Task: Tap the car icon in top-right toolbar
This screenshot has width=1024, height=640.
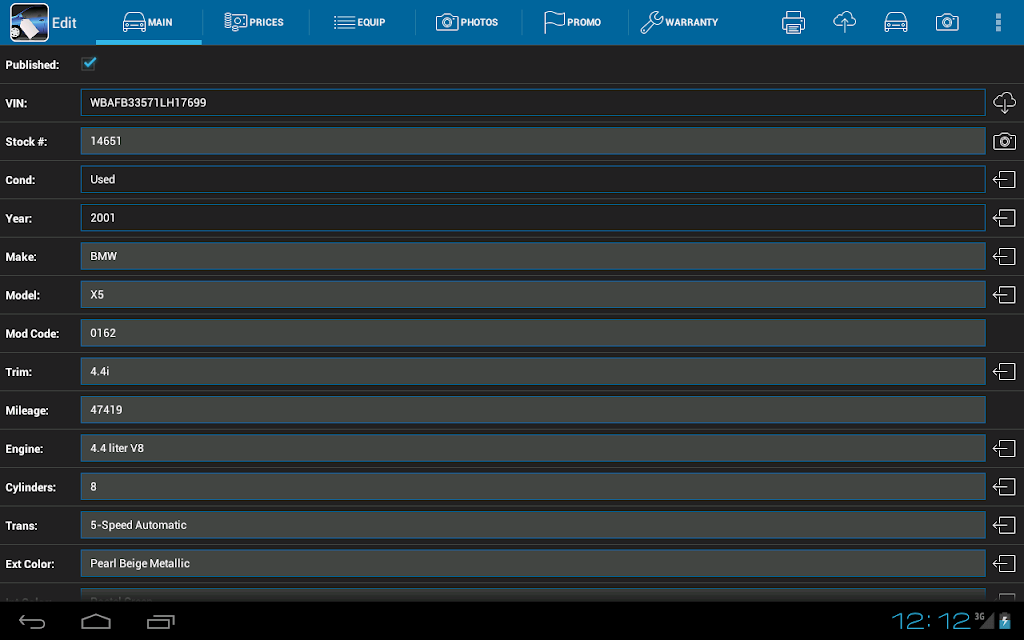Action: 895,22
